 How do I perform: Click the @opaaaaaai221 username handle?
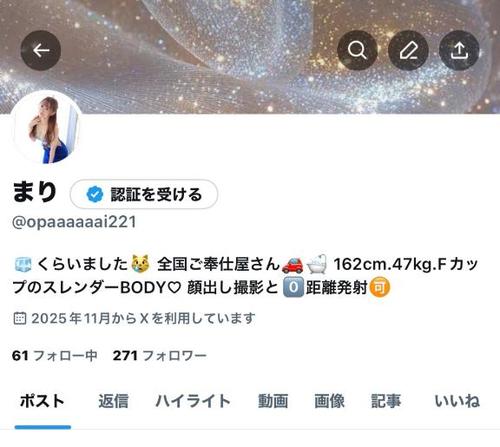click(74, 222)
